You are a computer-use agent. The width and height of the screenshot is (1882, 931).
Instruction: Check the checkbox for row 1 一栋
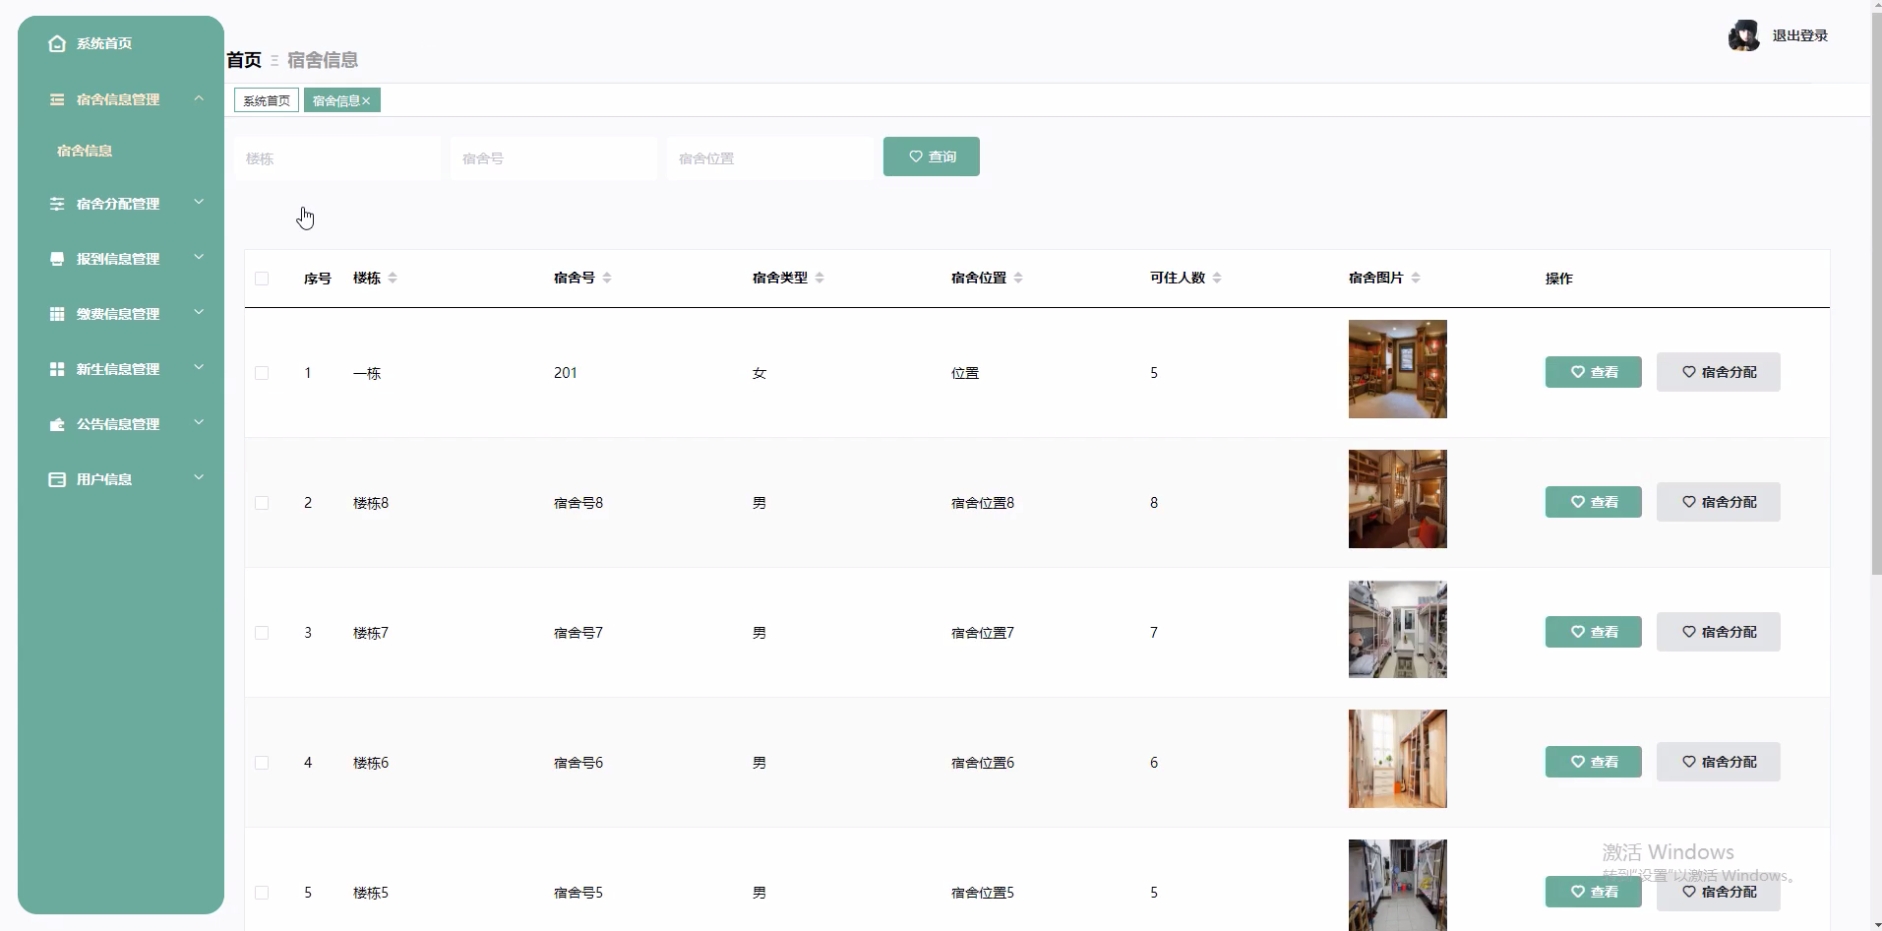point(262,373)
